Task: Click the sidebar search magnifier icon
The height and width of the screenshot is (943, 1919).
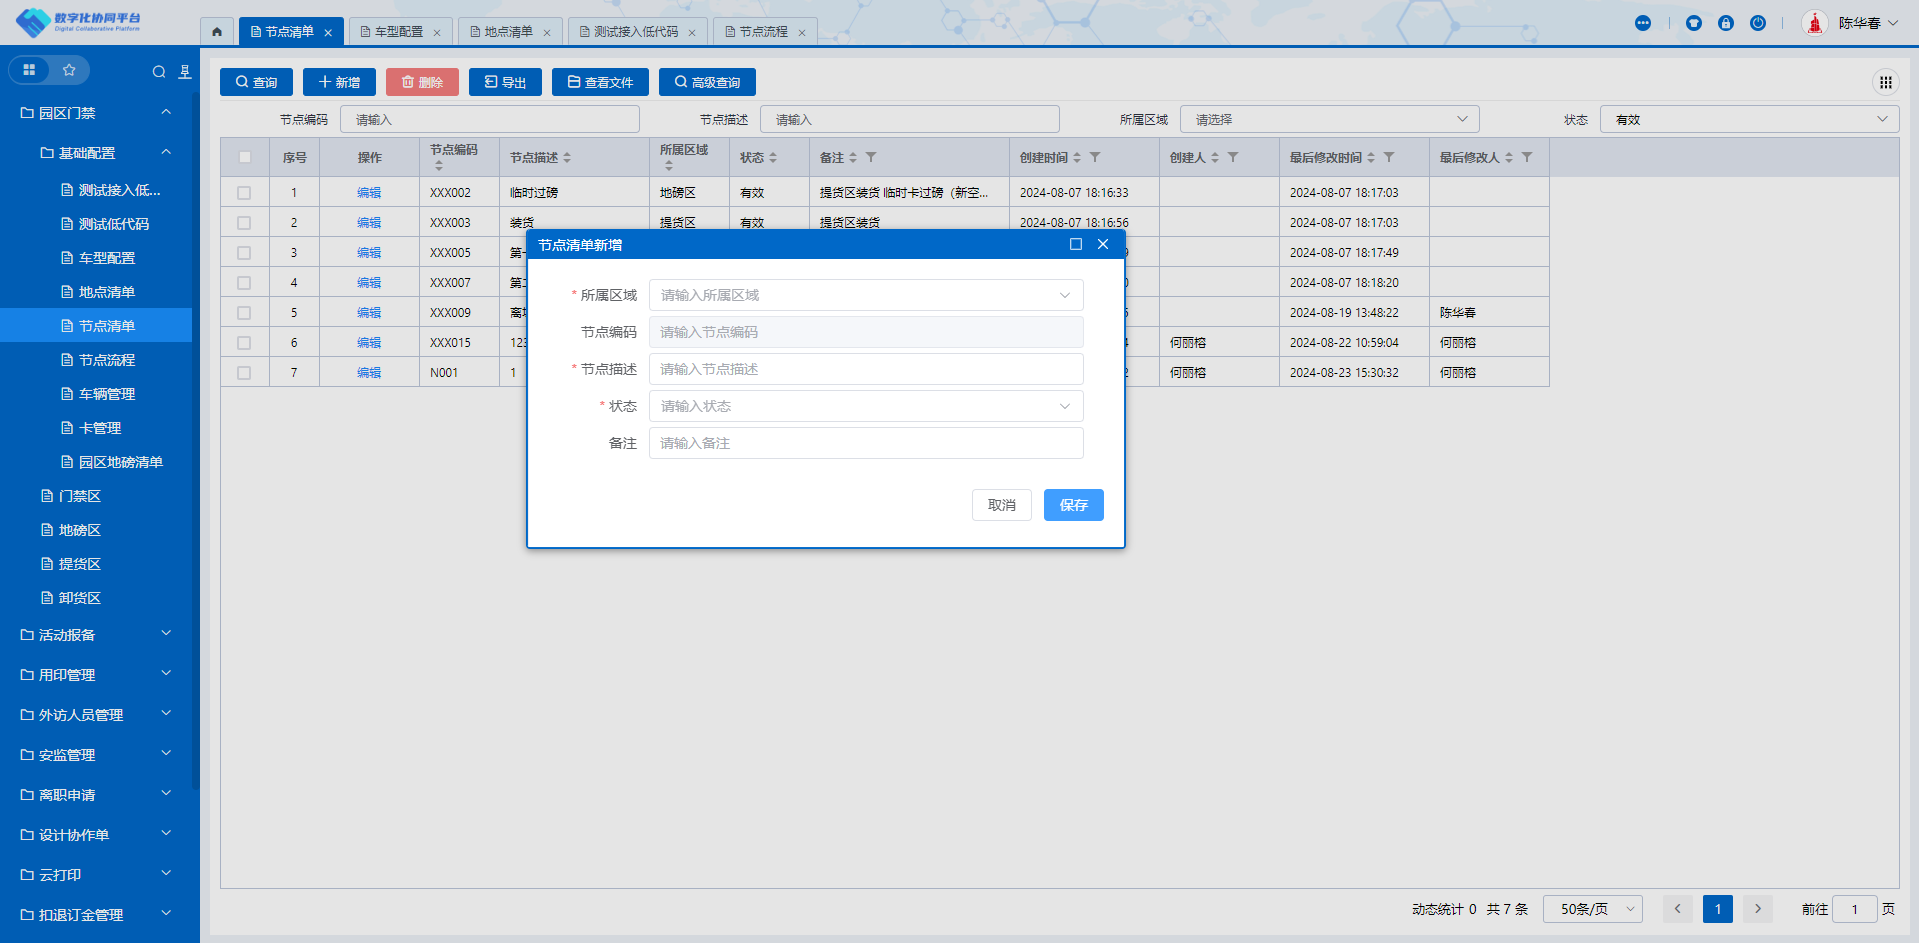Action: point(159,71)
